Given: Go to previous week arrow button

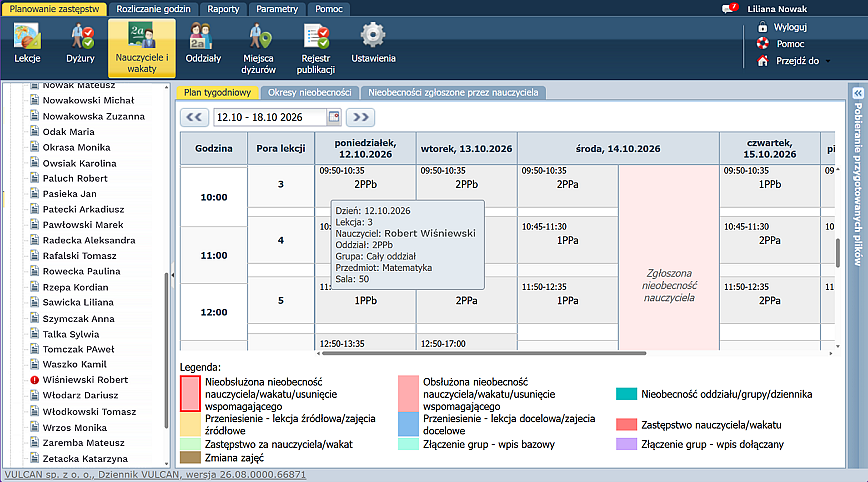Looking at the screenshot, I should (194, 117).
